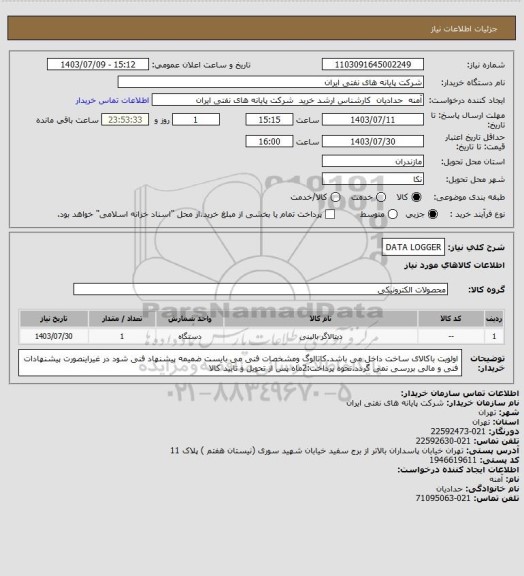
Task: Tick the اسناد خزانه اسلامی payment checkbox
Action: 330,214
